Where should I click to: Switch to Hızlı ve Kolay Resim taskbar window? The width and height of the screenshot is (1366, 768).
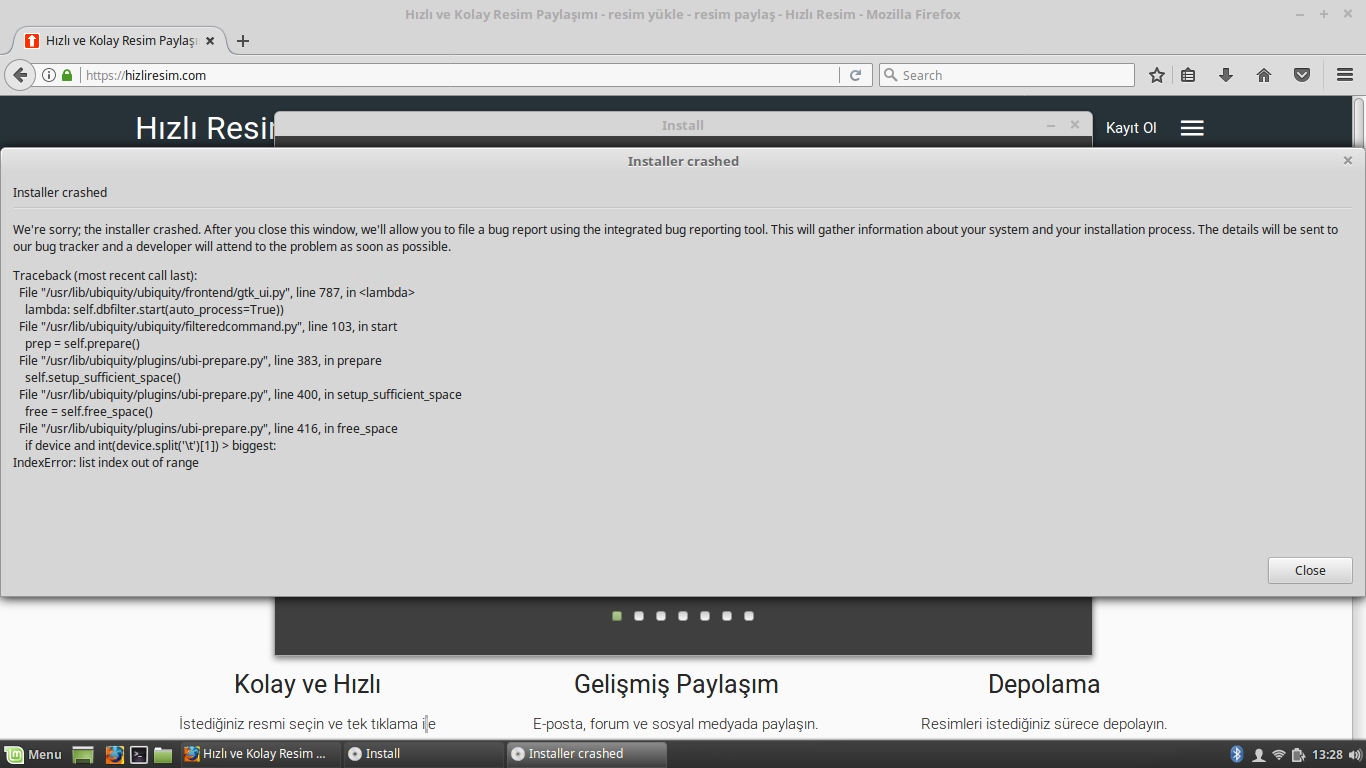click(260, 754)
